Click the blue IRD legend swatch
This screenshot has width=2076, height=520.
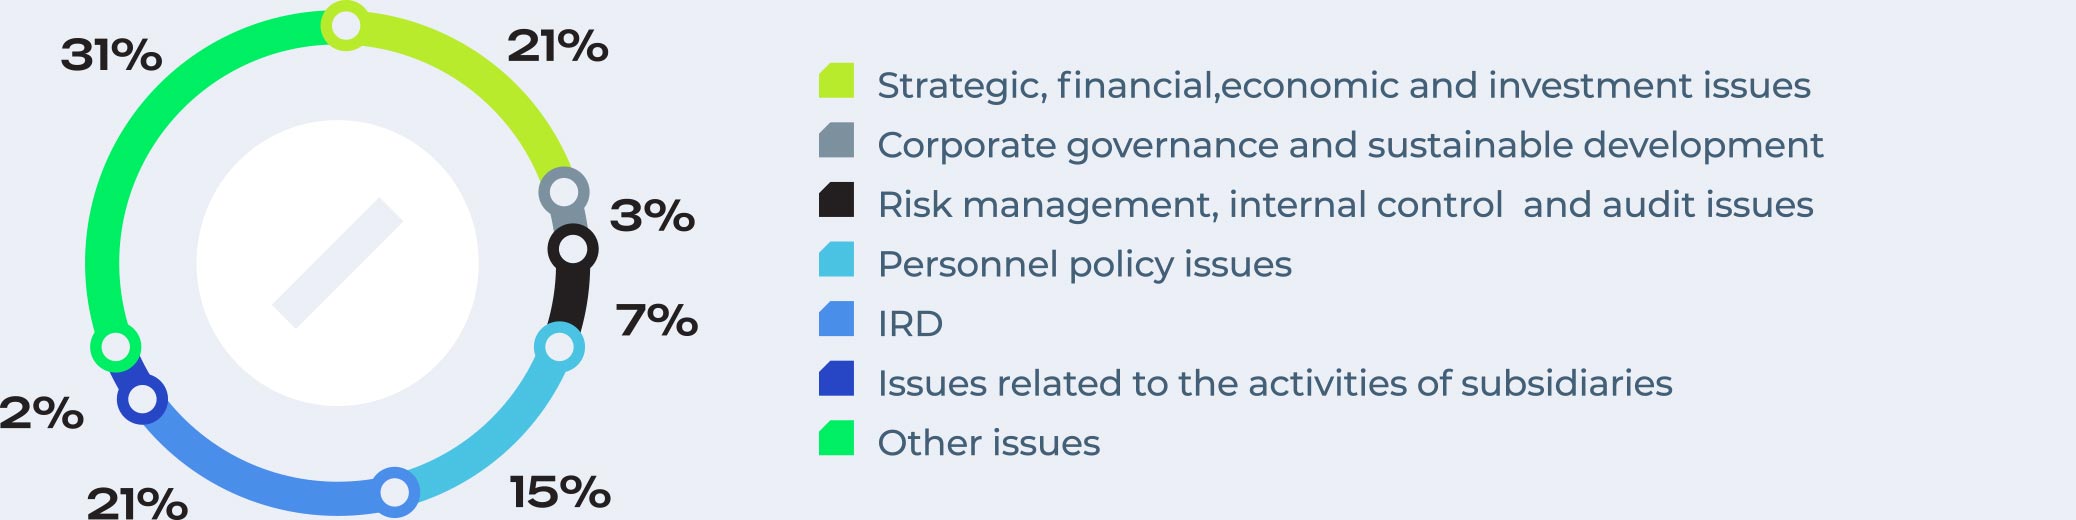[836, 318]
